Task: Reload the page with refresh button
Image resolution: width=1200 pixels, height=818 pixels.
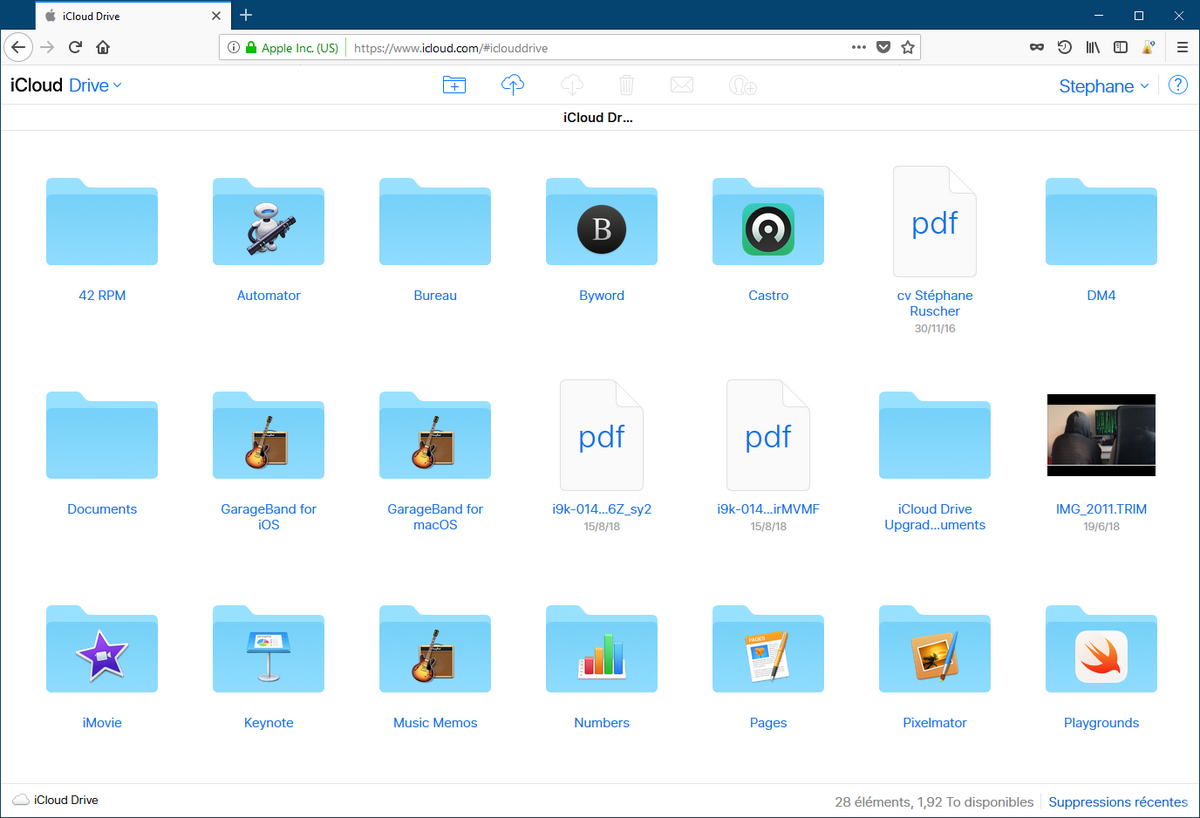Action: coord(75,47)
